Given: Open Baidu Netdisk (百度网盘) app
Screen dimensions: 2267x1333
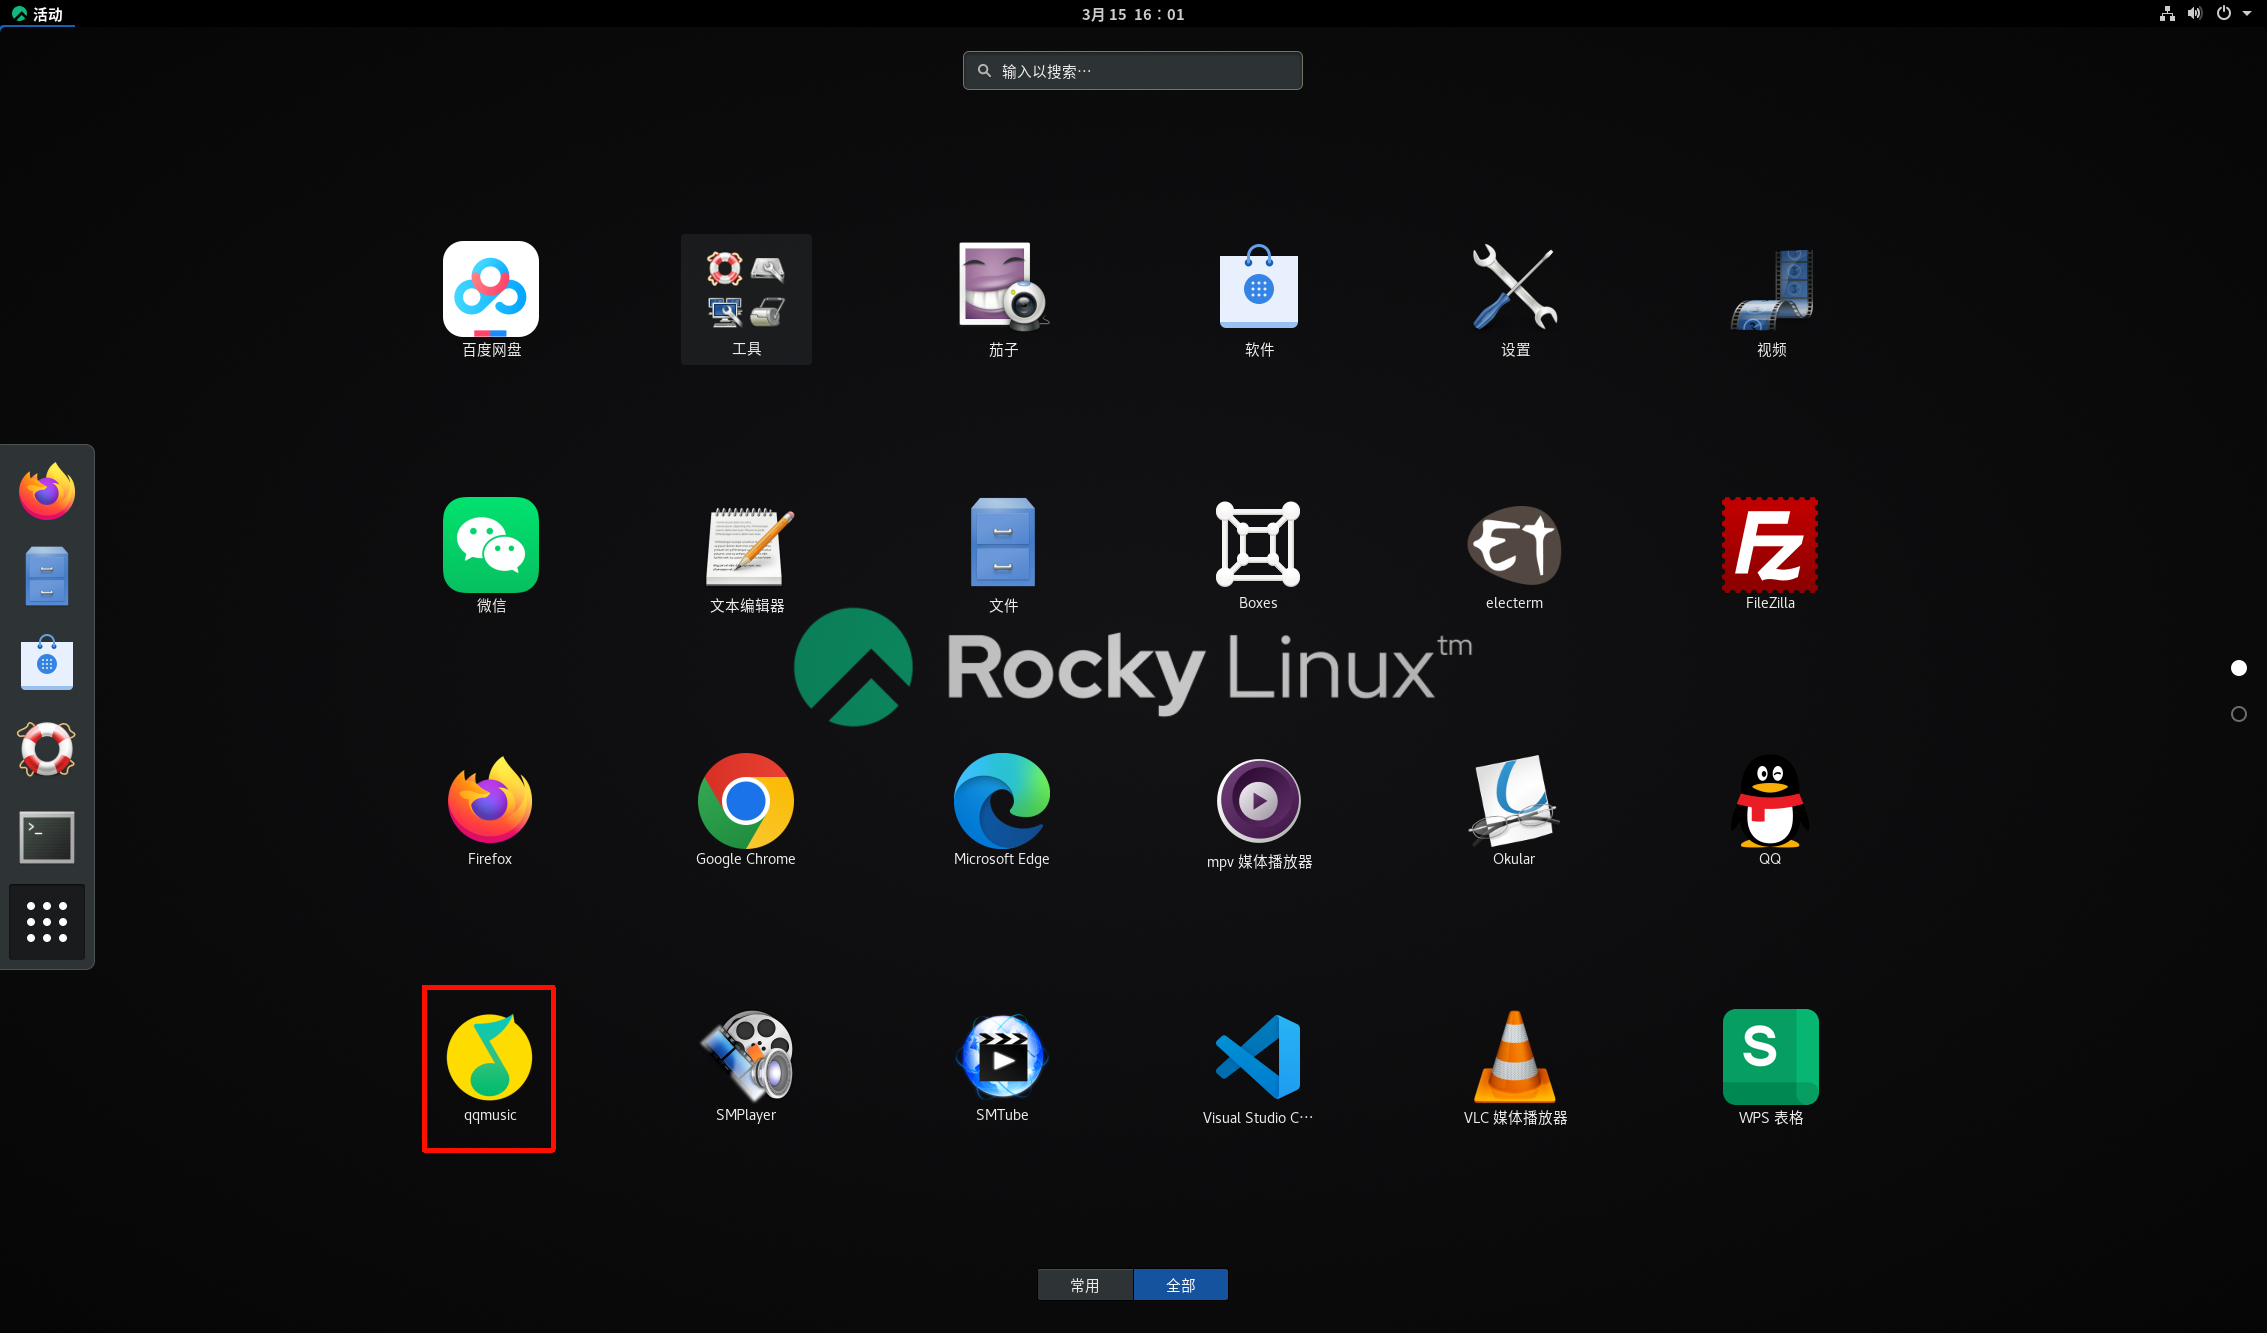Looking at the screenshot, I should [x=491, y=290].
